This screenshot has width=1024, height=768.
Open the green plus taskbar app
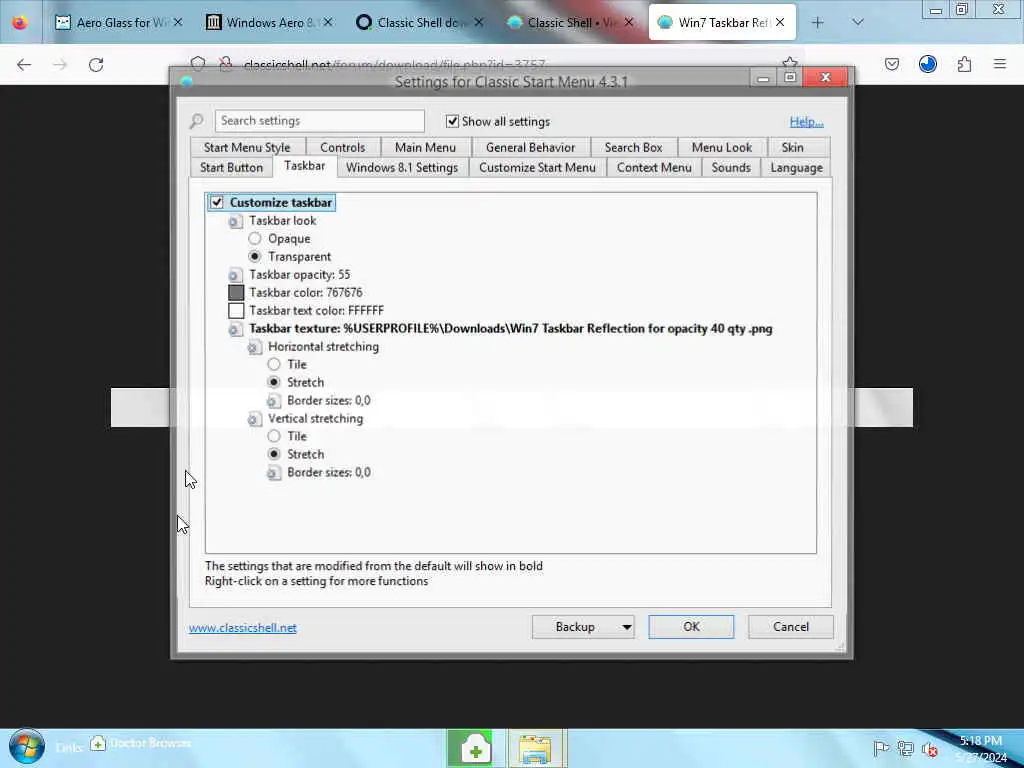470,749
